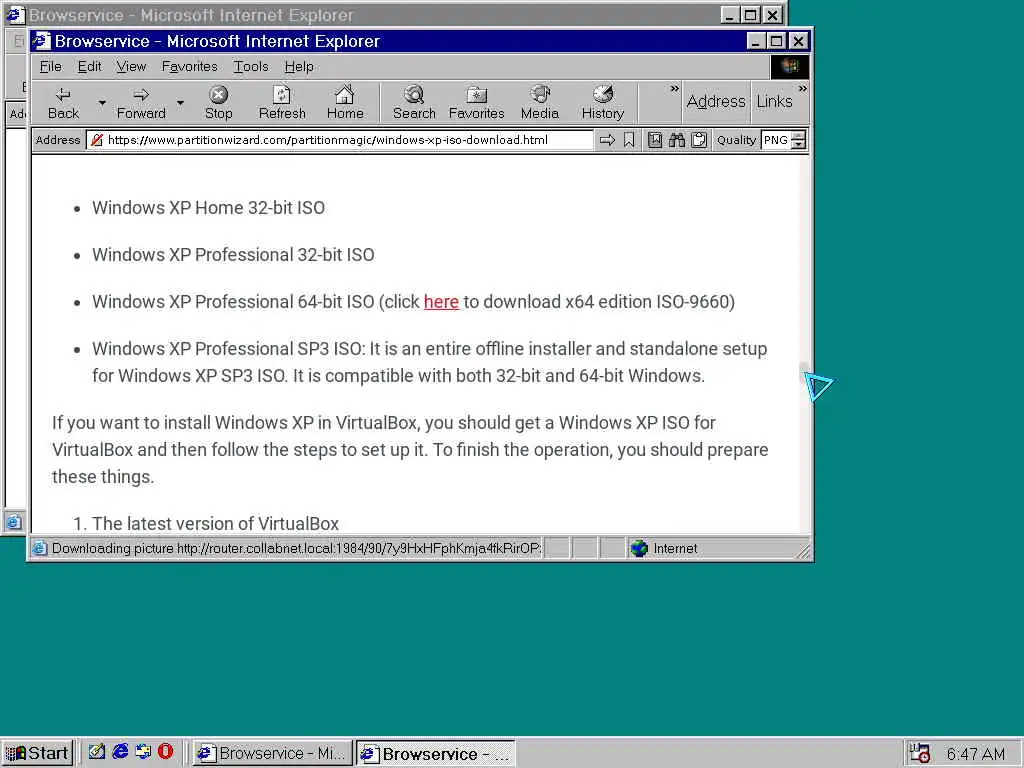Viewport: 1024px width, 768px height.
Task: Open the File menu
Action: click(50, 67)
